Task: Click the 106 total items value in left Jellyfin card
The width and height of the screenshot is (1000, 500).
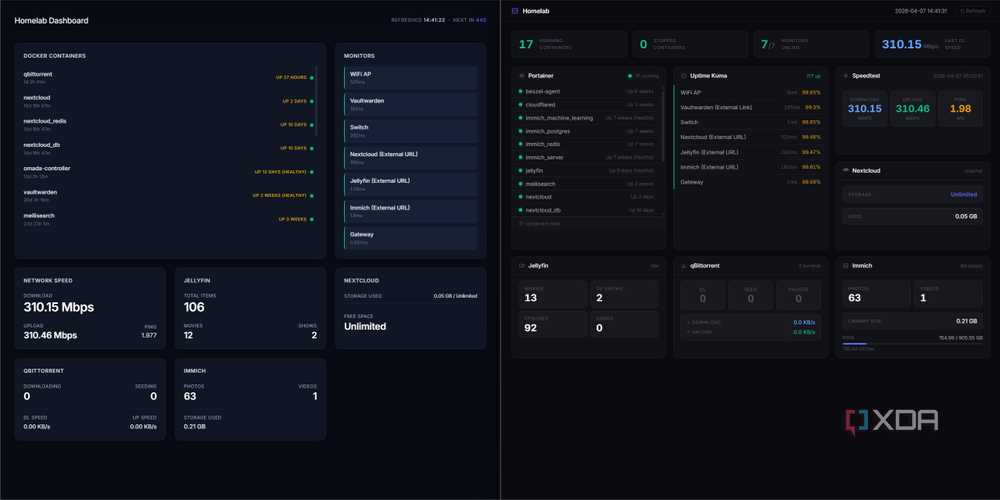Action: point(194,307)
